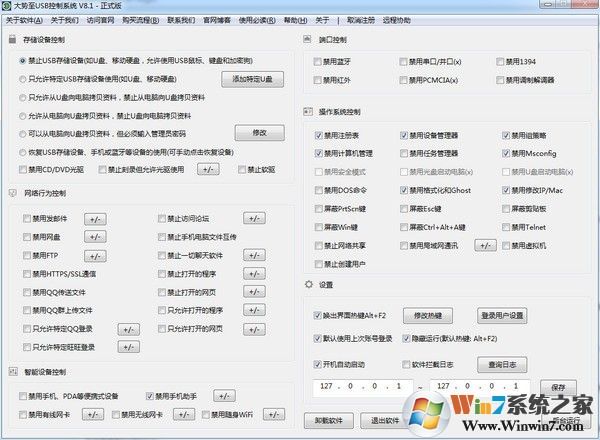Uncheck the 禁用组策略 checkbox
Viewport: 600px width, 440px height.
(x=506, y=135)
